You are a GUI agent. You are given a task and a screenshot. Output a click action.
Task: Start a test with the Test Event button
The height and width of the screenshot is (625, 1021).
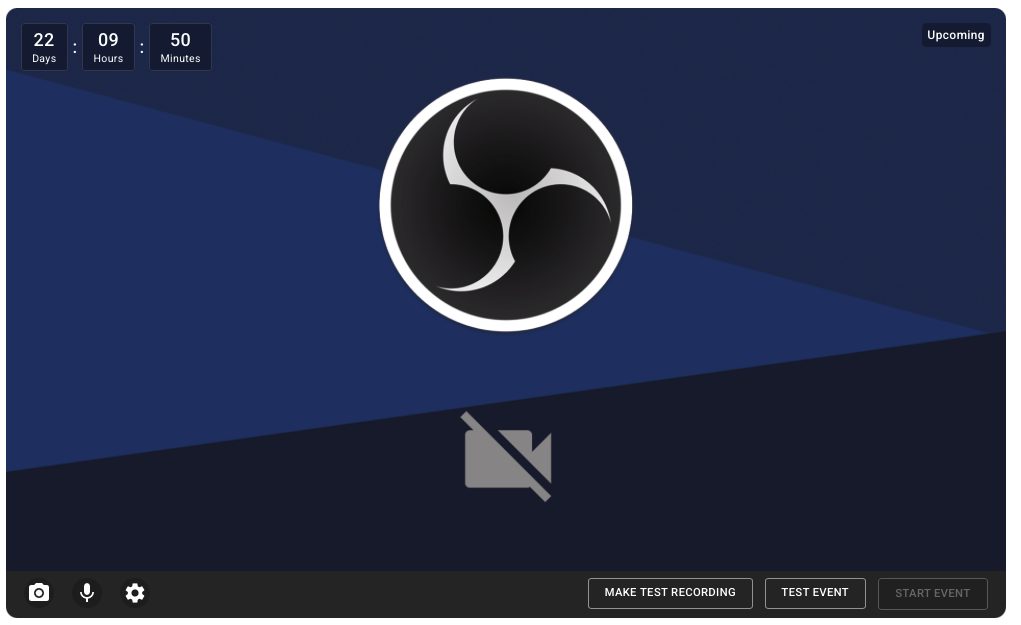pyautogui.click(x=814, y=593)
